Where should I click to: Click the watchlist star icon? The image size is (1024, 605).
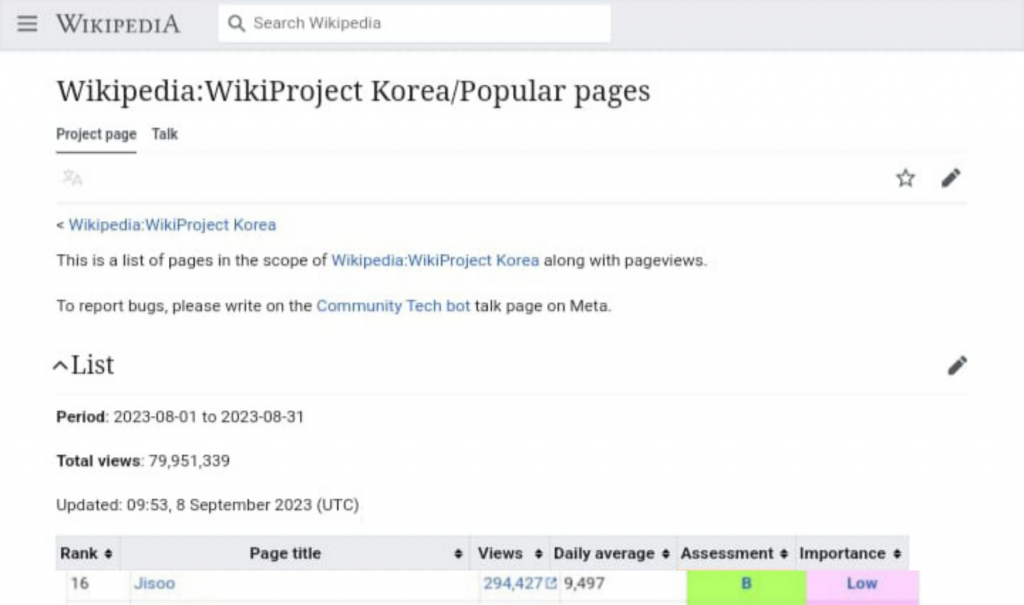point(905,178)
